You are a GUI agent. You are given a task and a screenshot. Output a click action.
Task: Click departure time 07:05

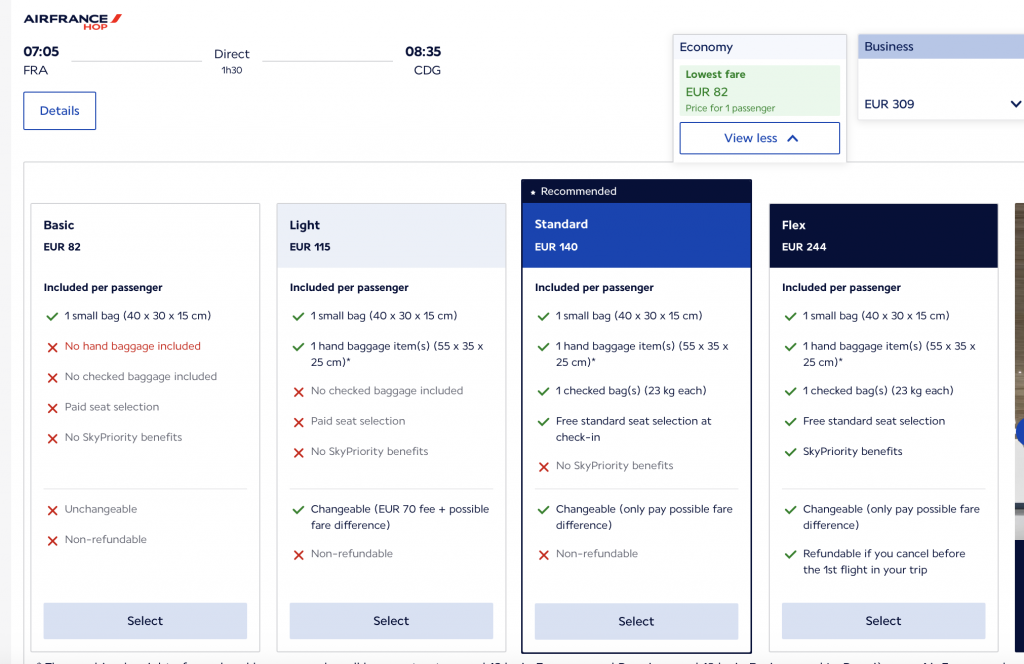pyautogui.click(x=41, y=52)
